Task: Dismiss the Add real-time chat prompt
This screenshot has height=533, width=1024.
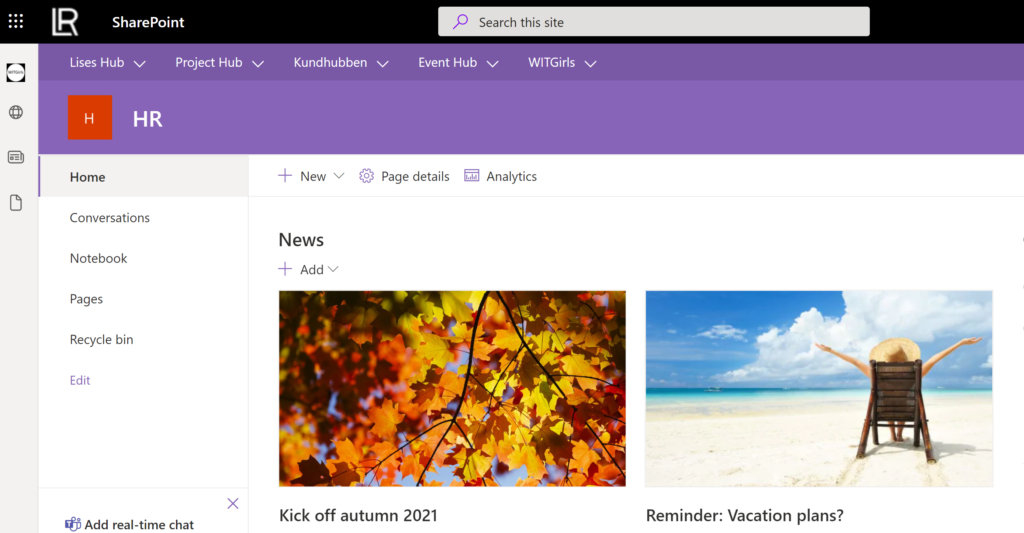Action: 233,503
